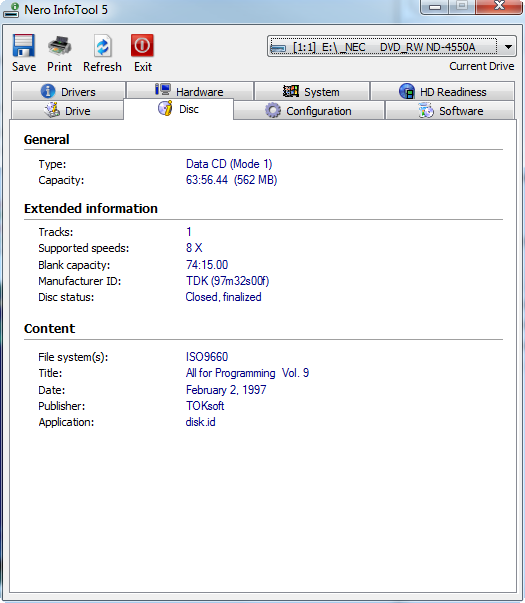This screenshot has width=525, height=603.
Task: Select the Disc tab
Action: click(178, 109)
